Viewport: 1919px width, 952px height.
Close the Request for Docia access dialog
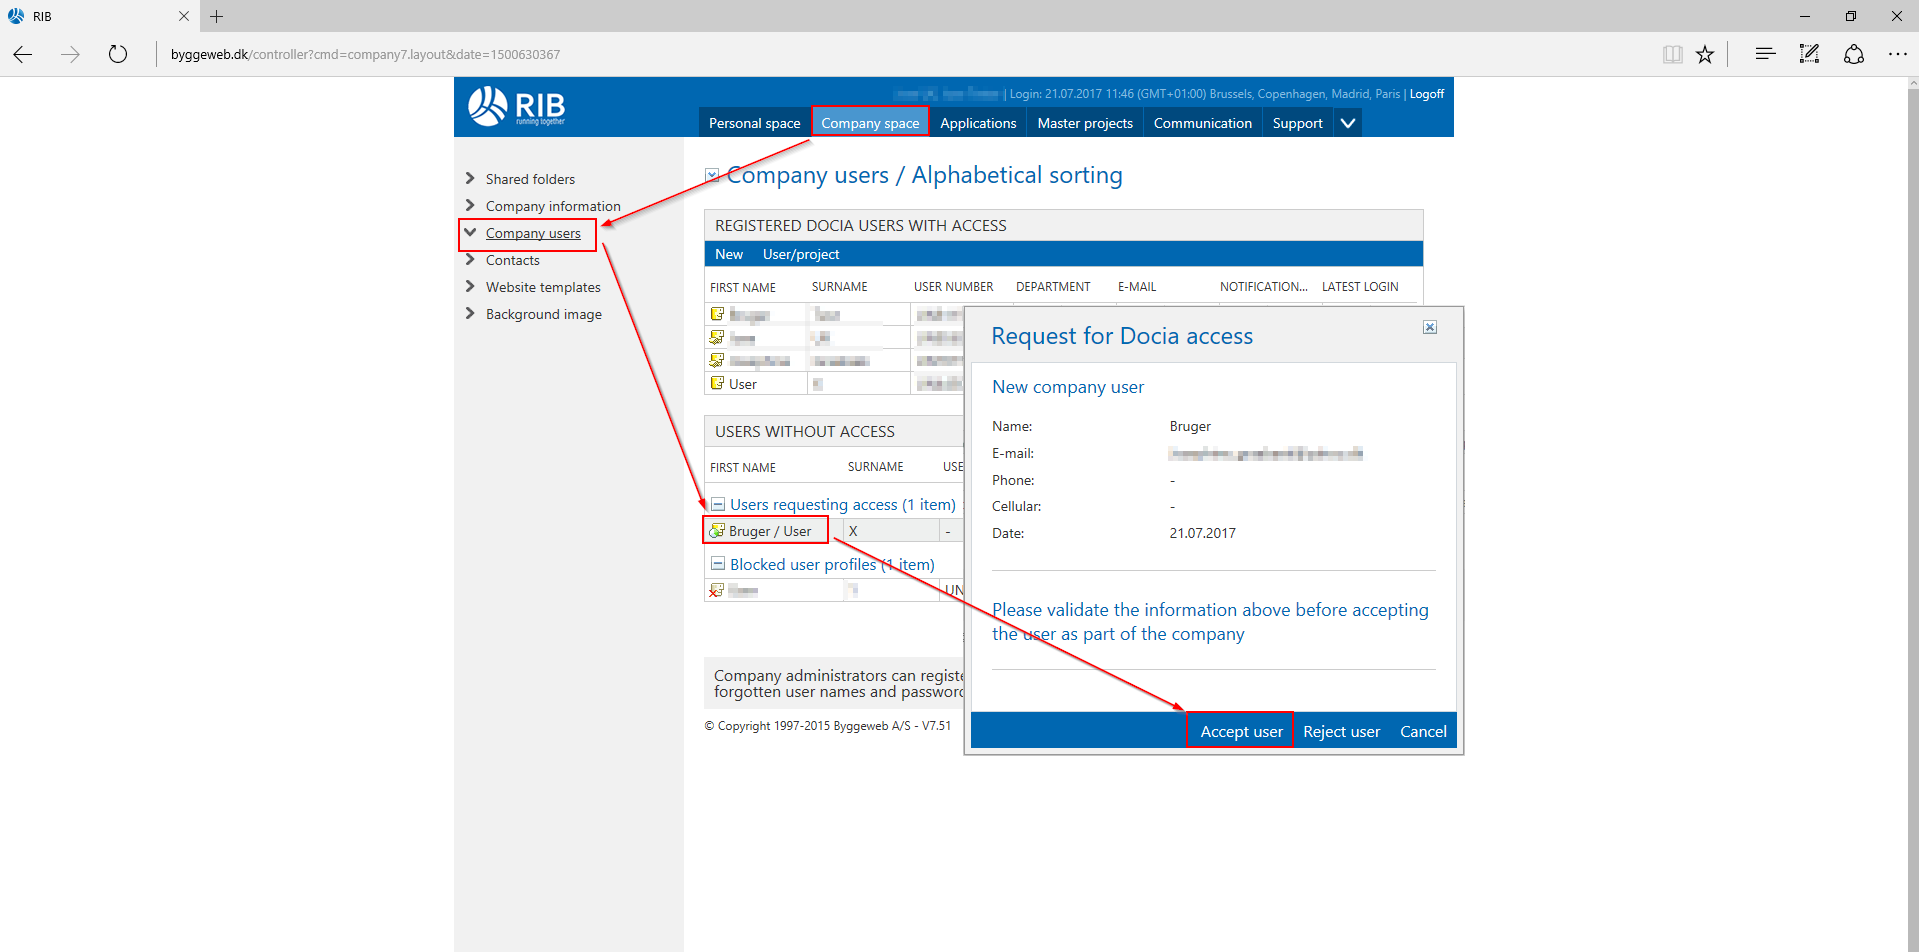coord(1430,327)
